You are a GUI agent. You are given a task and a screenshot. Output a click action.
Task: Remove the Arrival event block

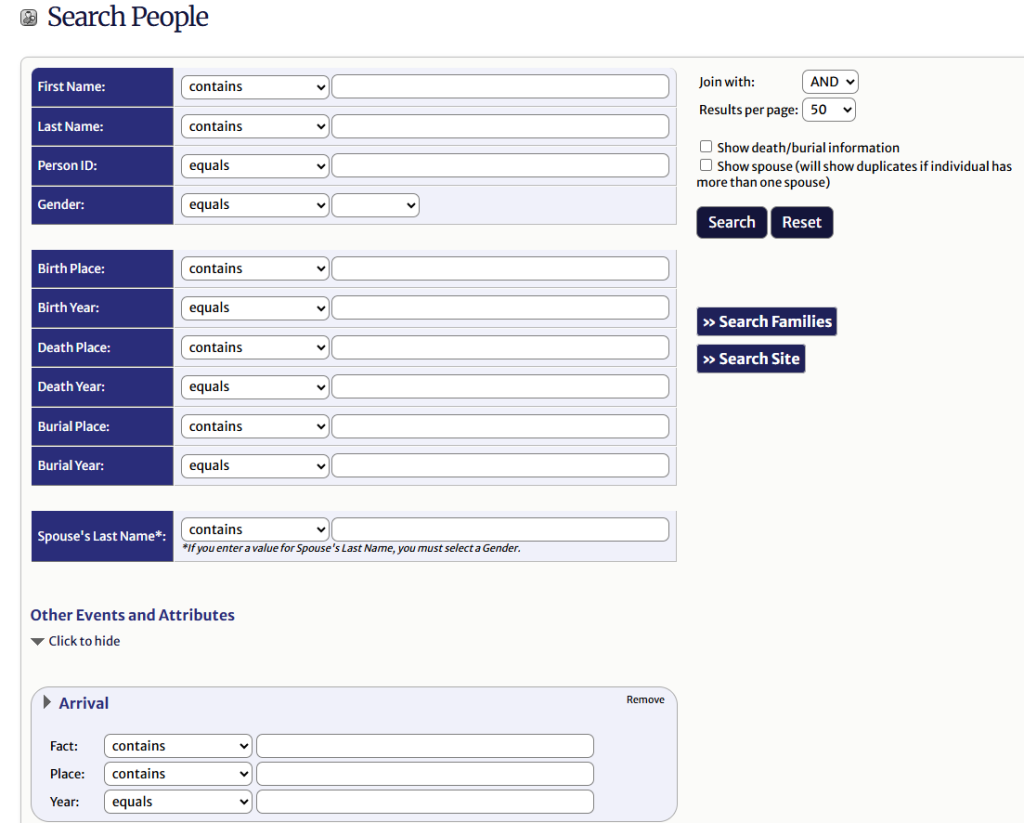[645, 699]
